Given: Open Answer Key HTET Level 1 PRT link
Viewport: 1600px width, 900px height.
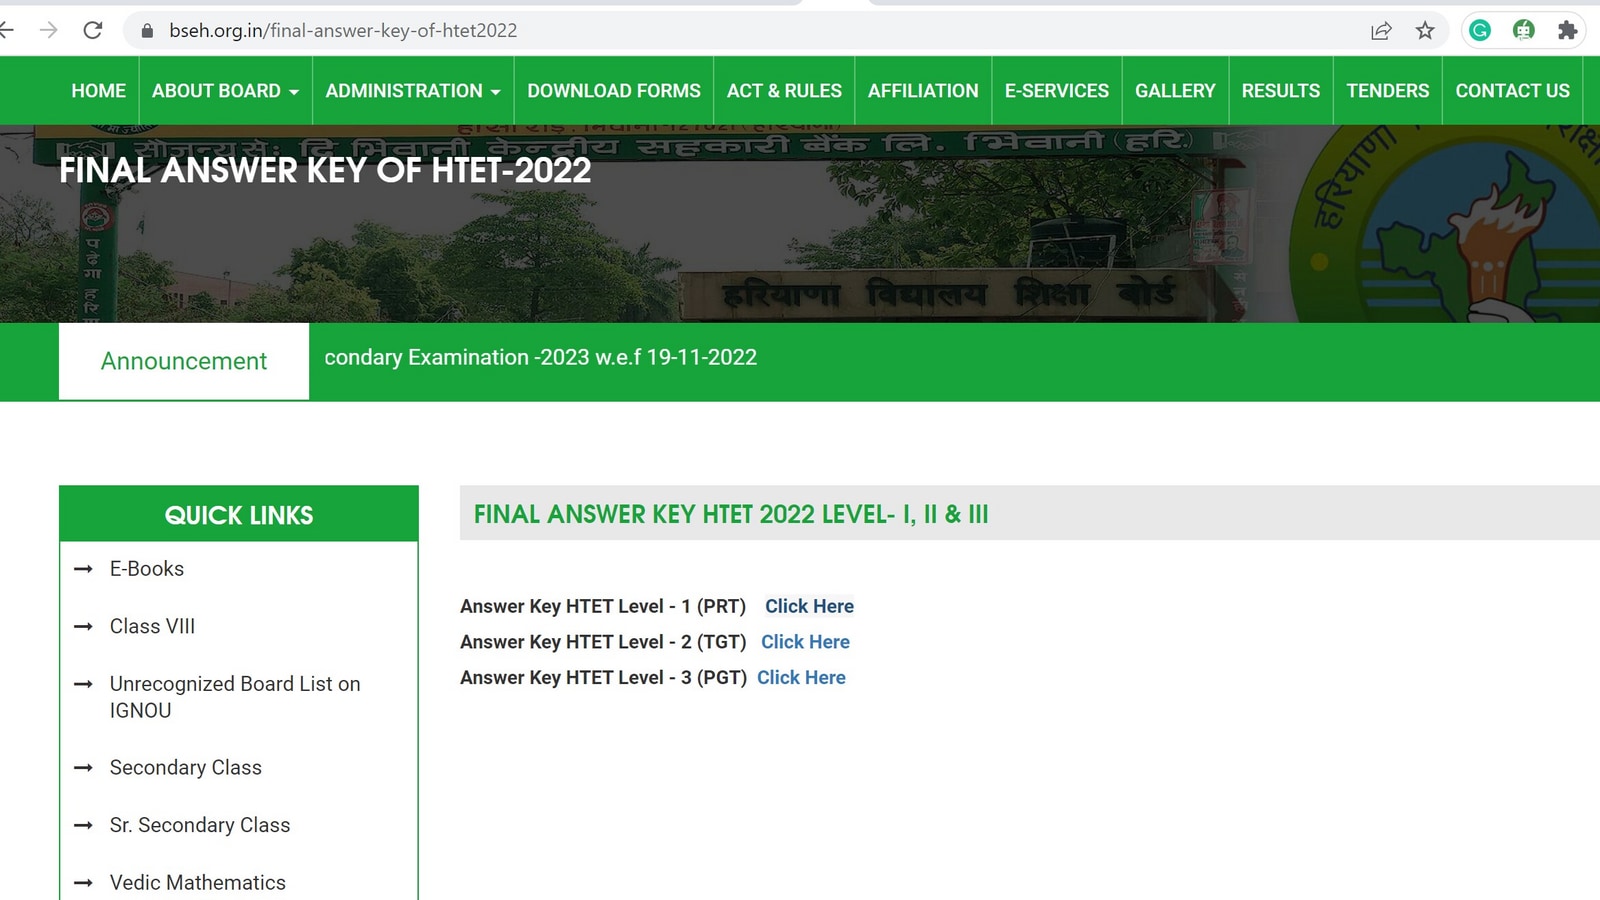Looking at the screenshot, I should point(809,606).
